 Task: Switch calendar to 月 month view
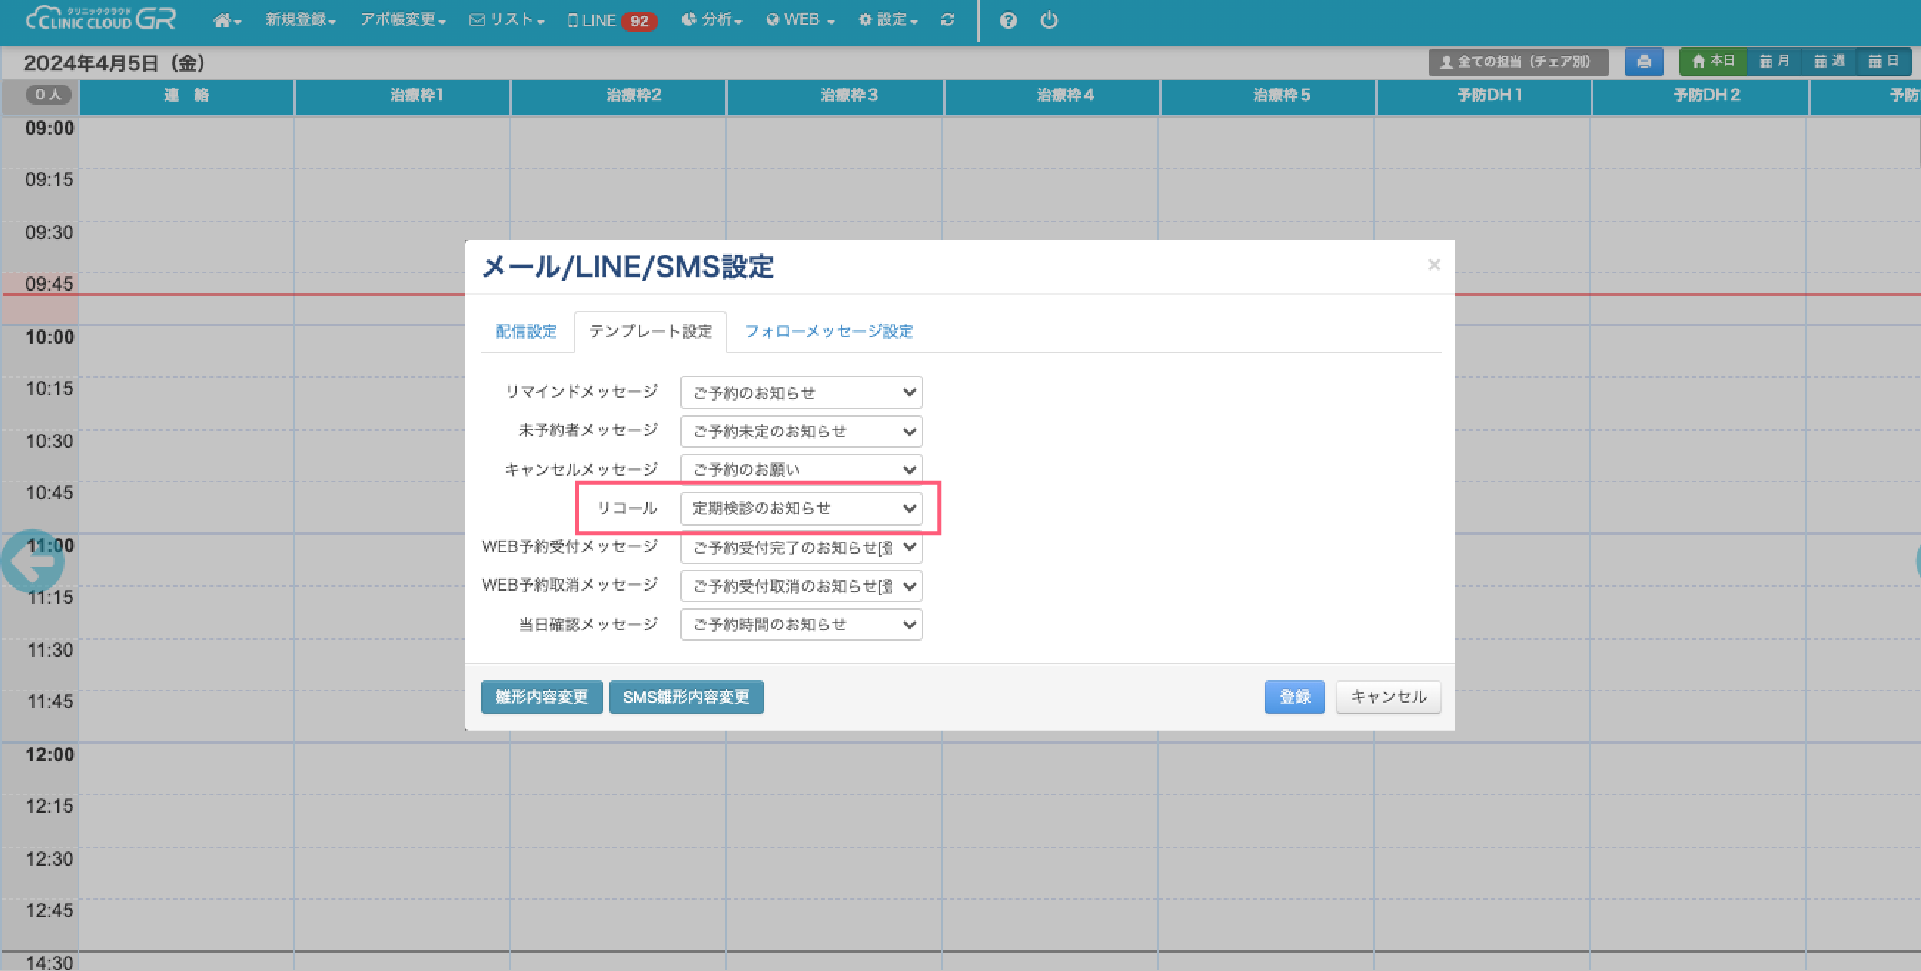pos(1775,62)
